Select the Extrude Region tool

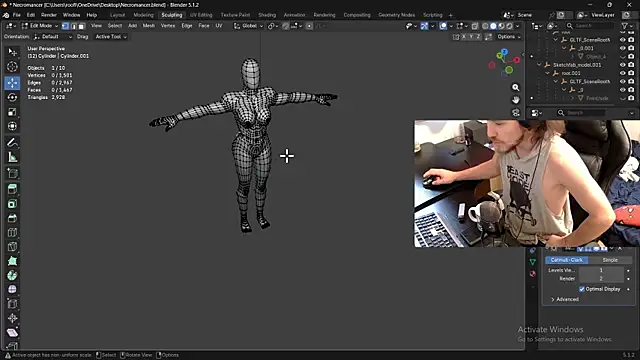tap(12, 189)
